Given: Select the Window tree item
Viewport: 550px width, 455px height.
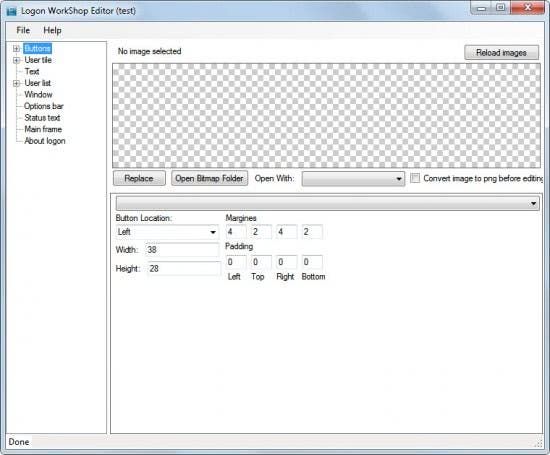Looking at the screenshot, I should pyautogui.click(x=38, y=95).
